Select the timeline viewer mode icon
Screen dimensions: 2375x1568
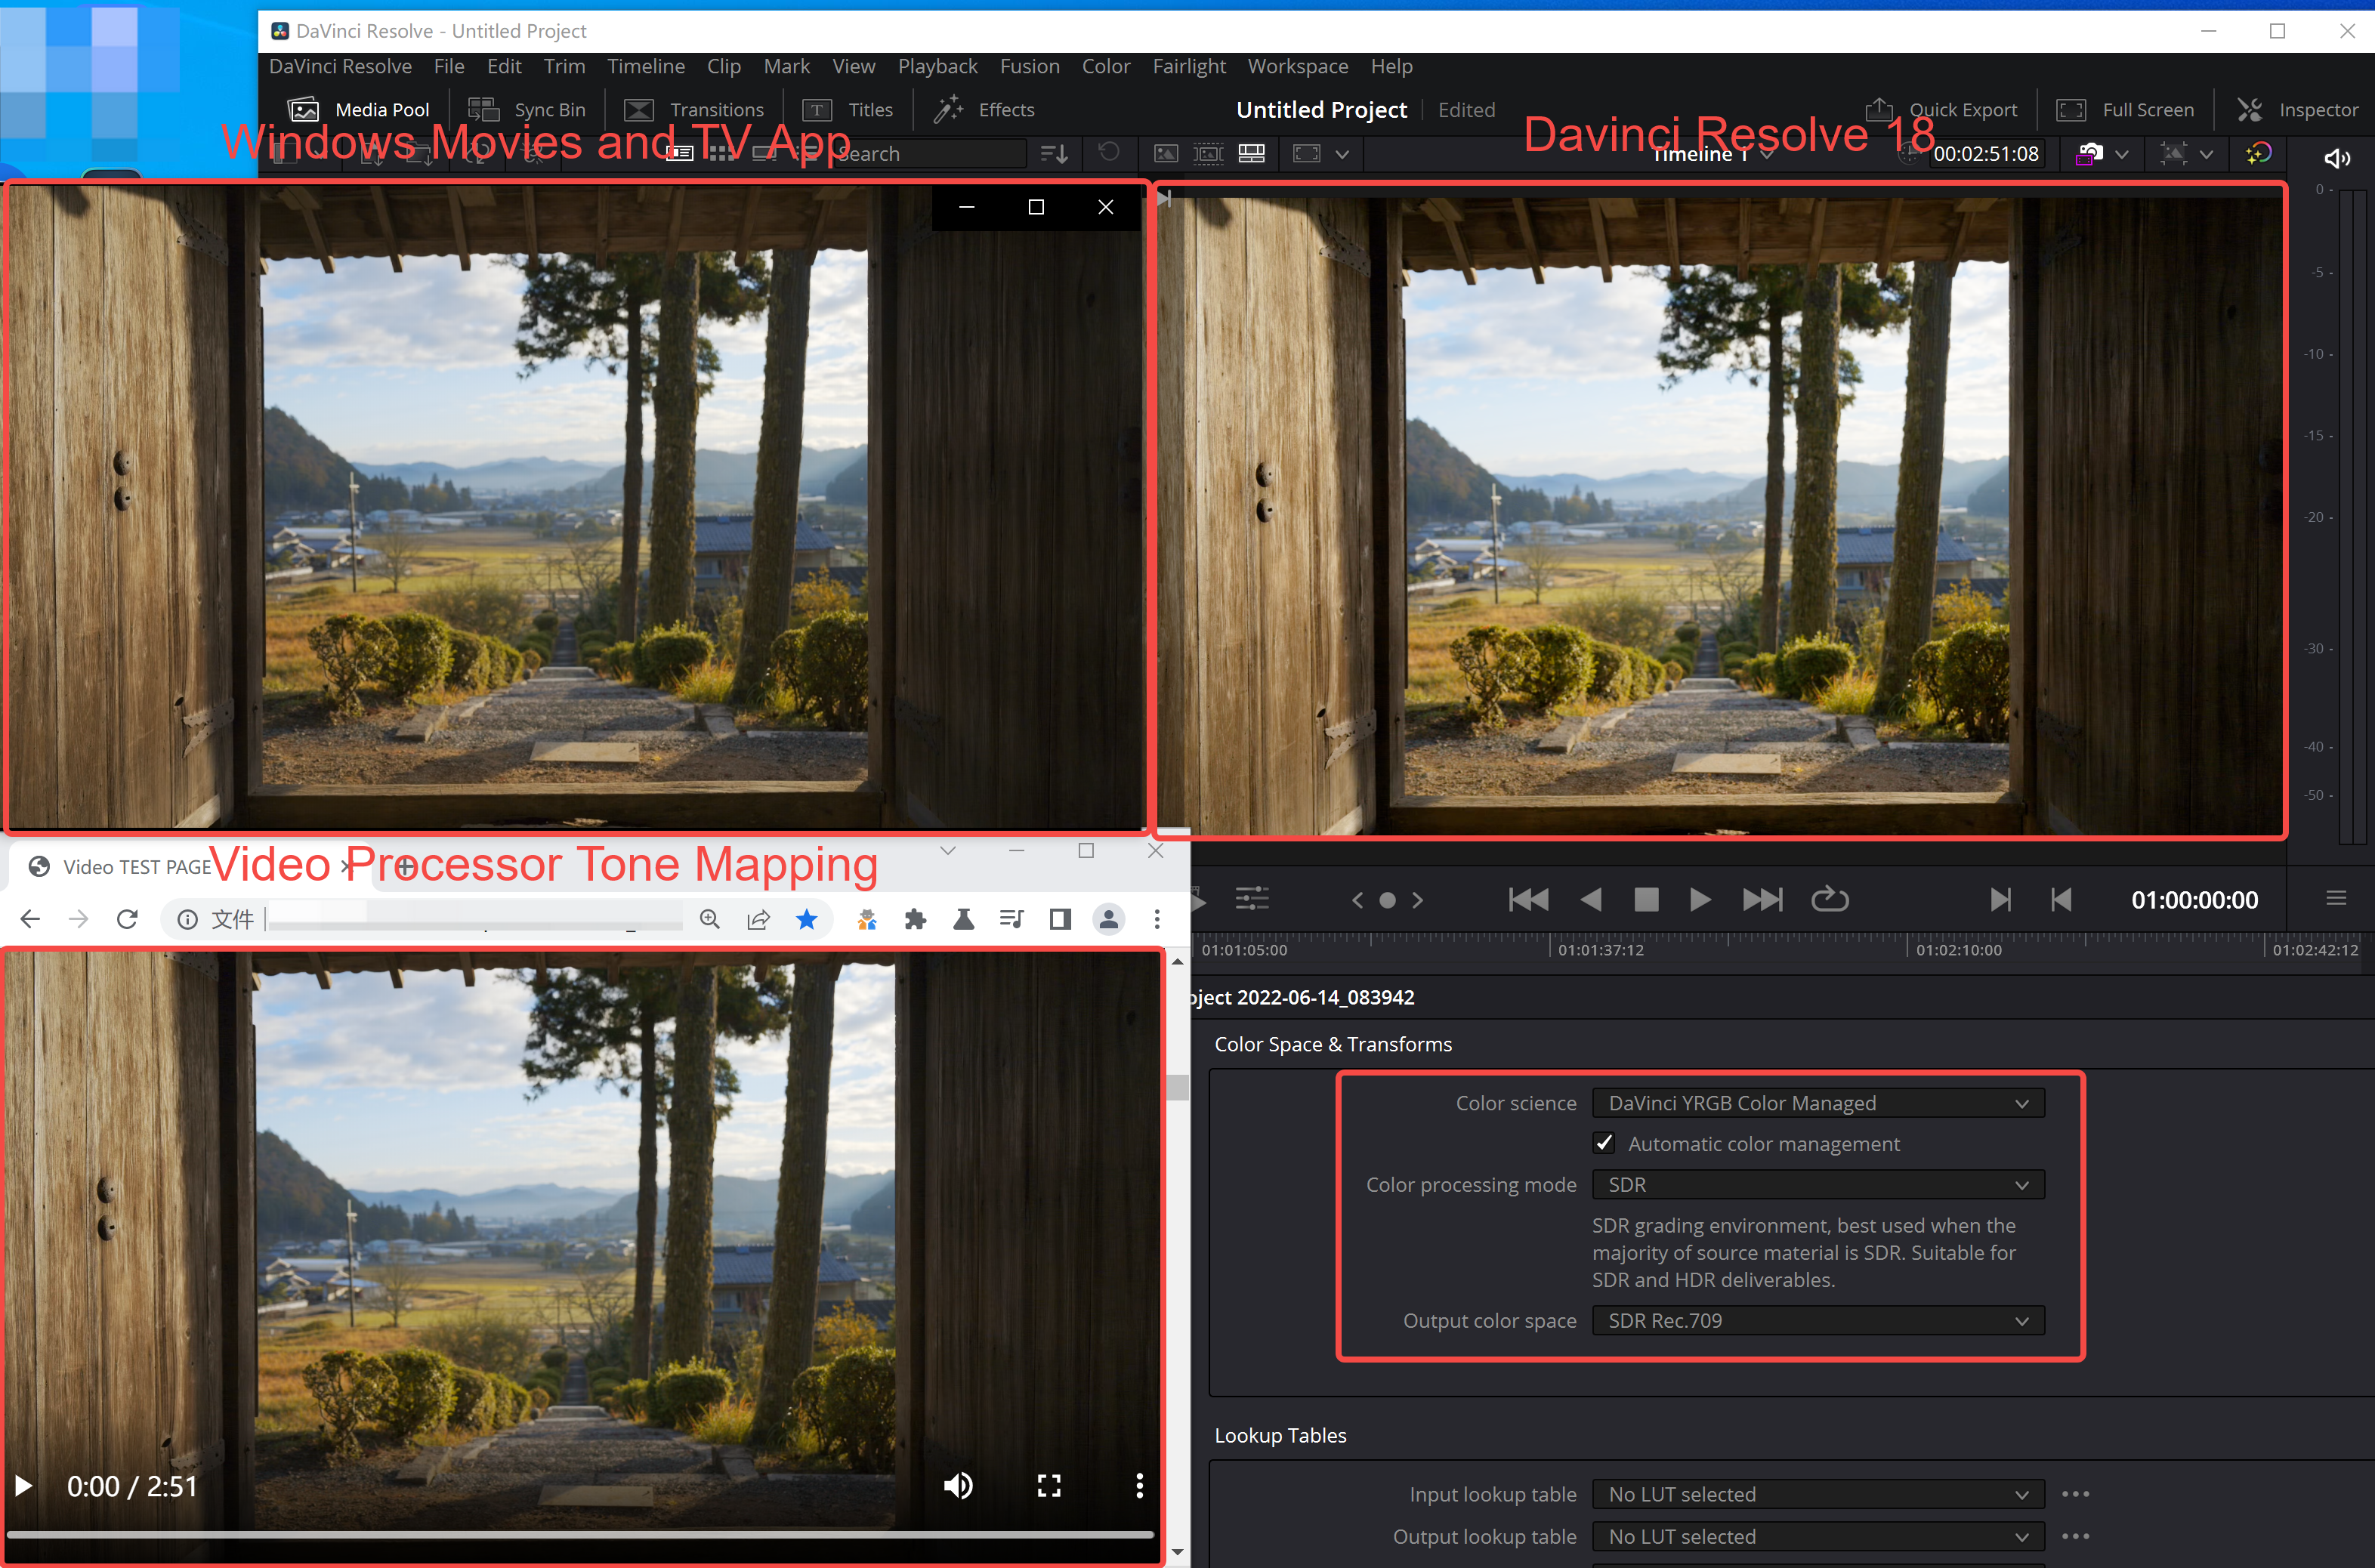click(x=1252, y=153)
